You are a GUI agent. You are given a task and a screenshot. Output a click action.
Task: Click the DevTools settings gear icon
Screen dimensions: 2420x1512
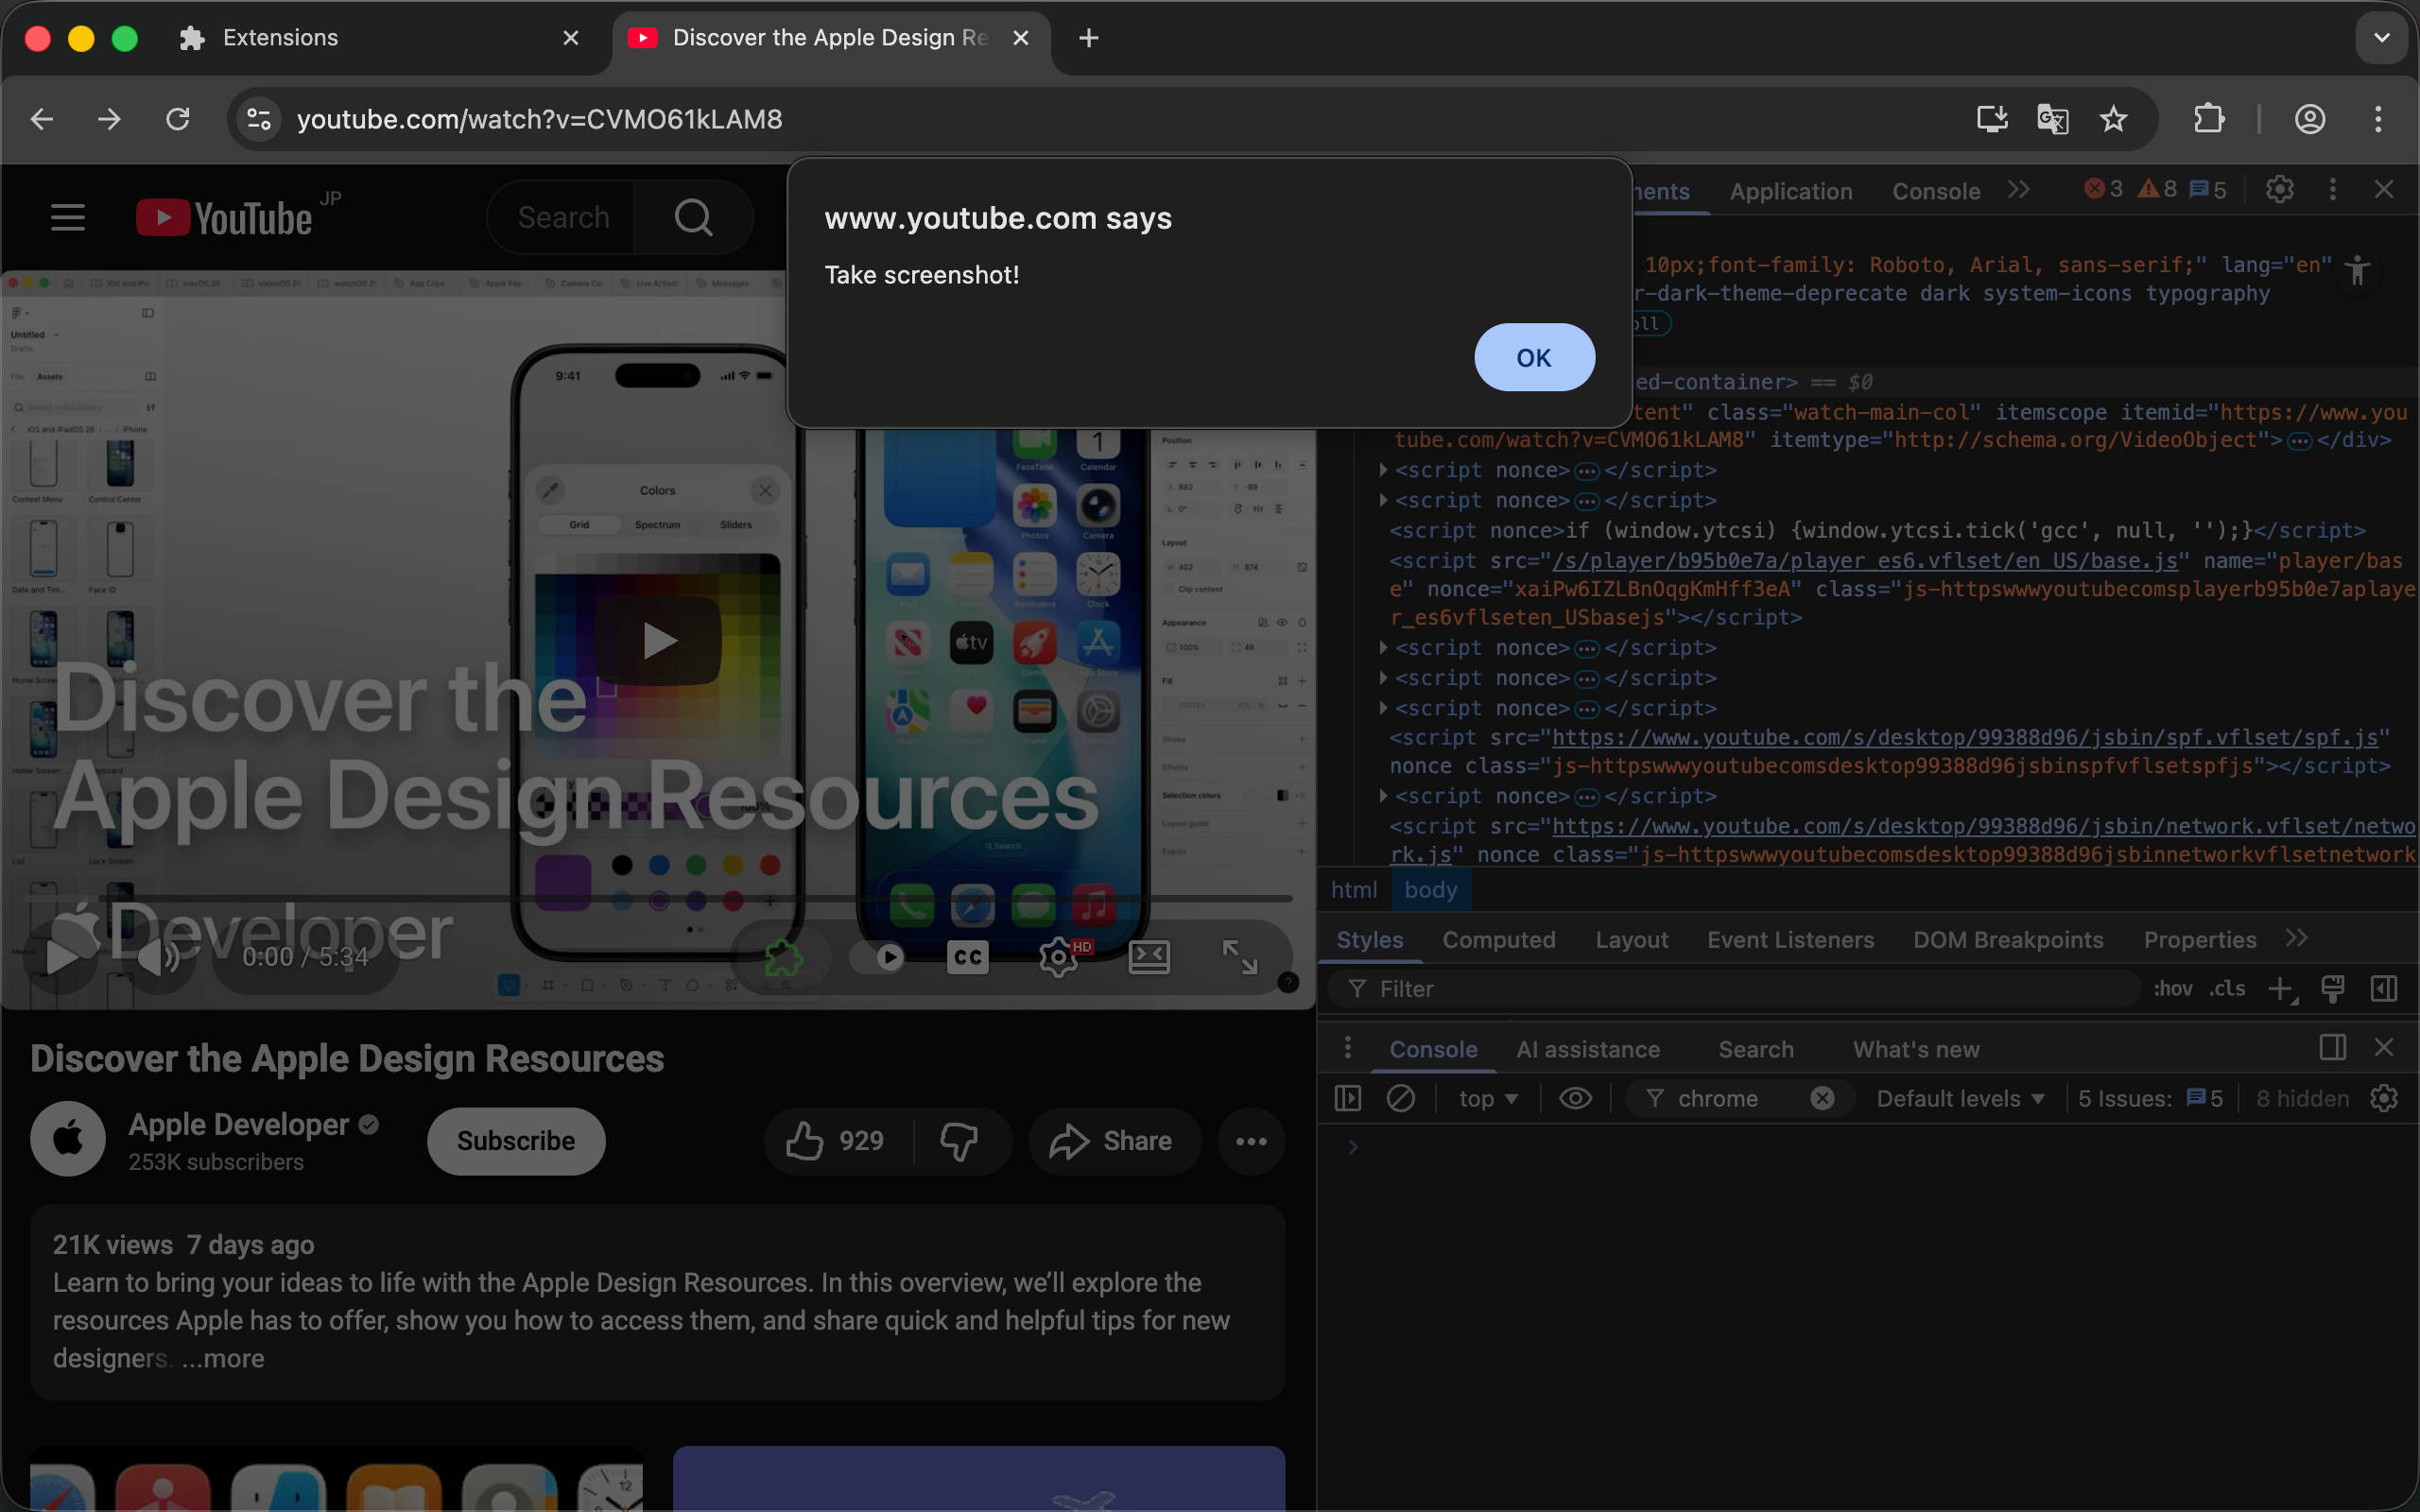pos(2279,190)
